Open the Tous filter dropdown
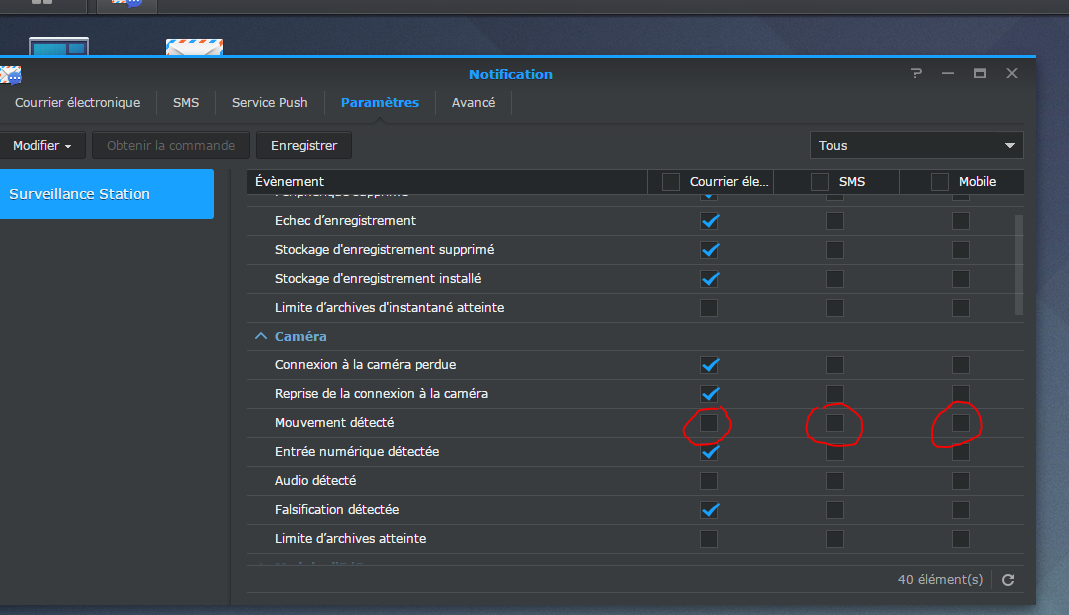This screenshot has height=615, width=1069. (916, 146)
